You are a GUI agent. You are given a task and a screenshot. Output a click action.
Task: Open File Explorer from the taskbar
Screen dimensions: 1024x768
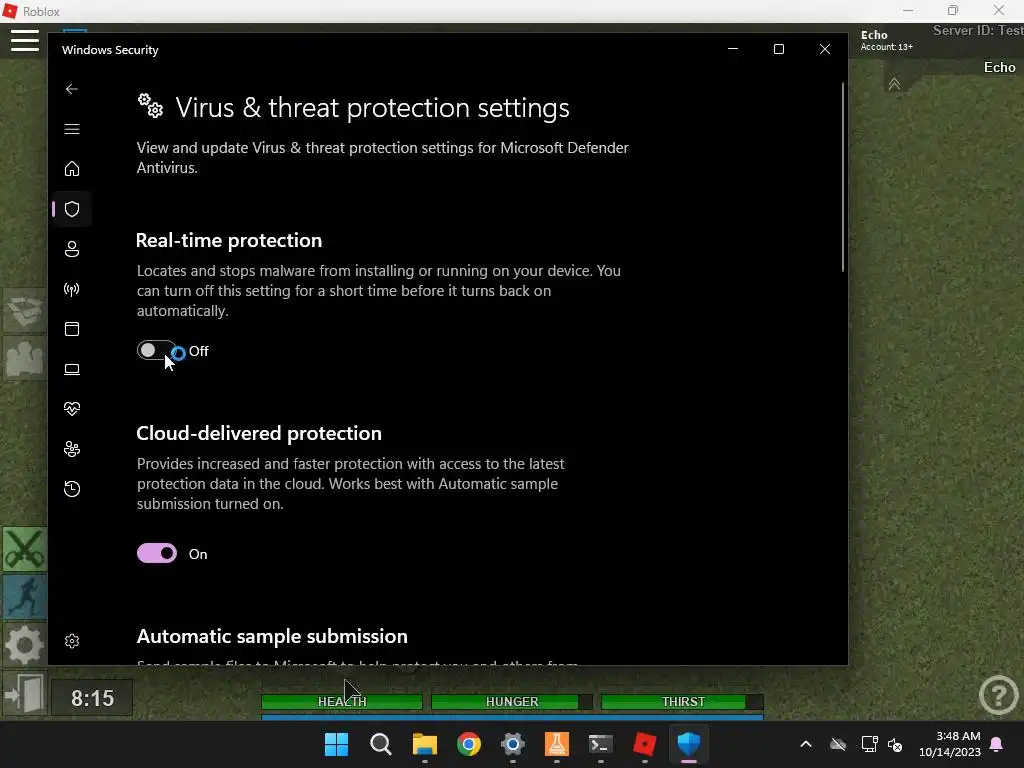424,744
